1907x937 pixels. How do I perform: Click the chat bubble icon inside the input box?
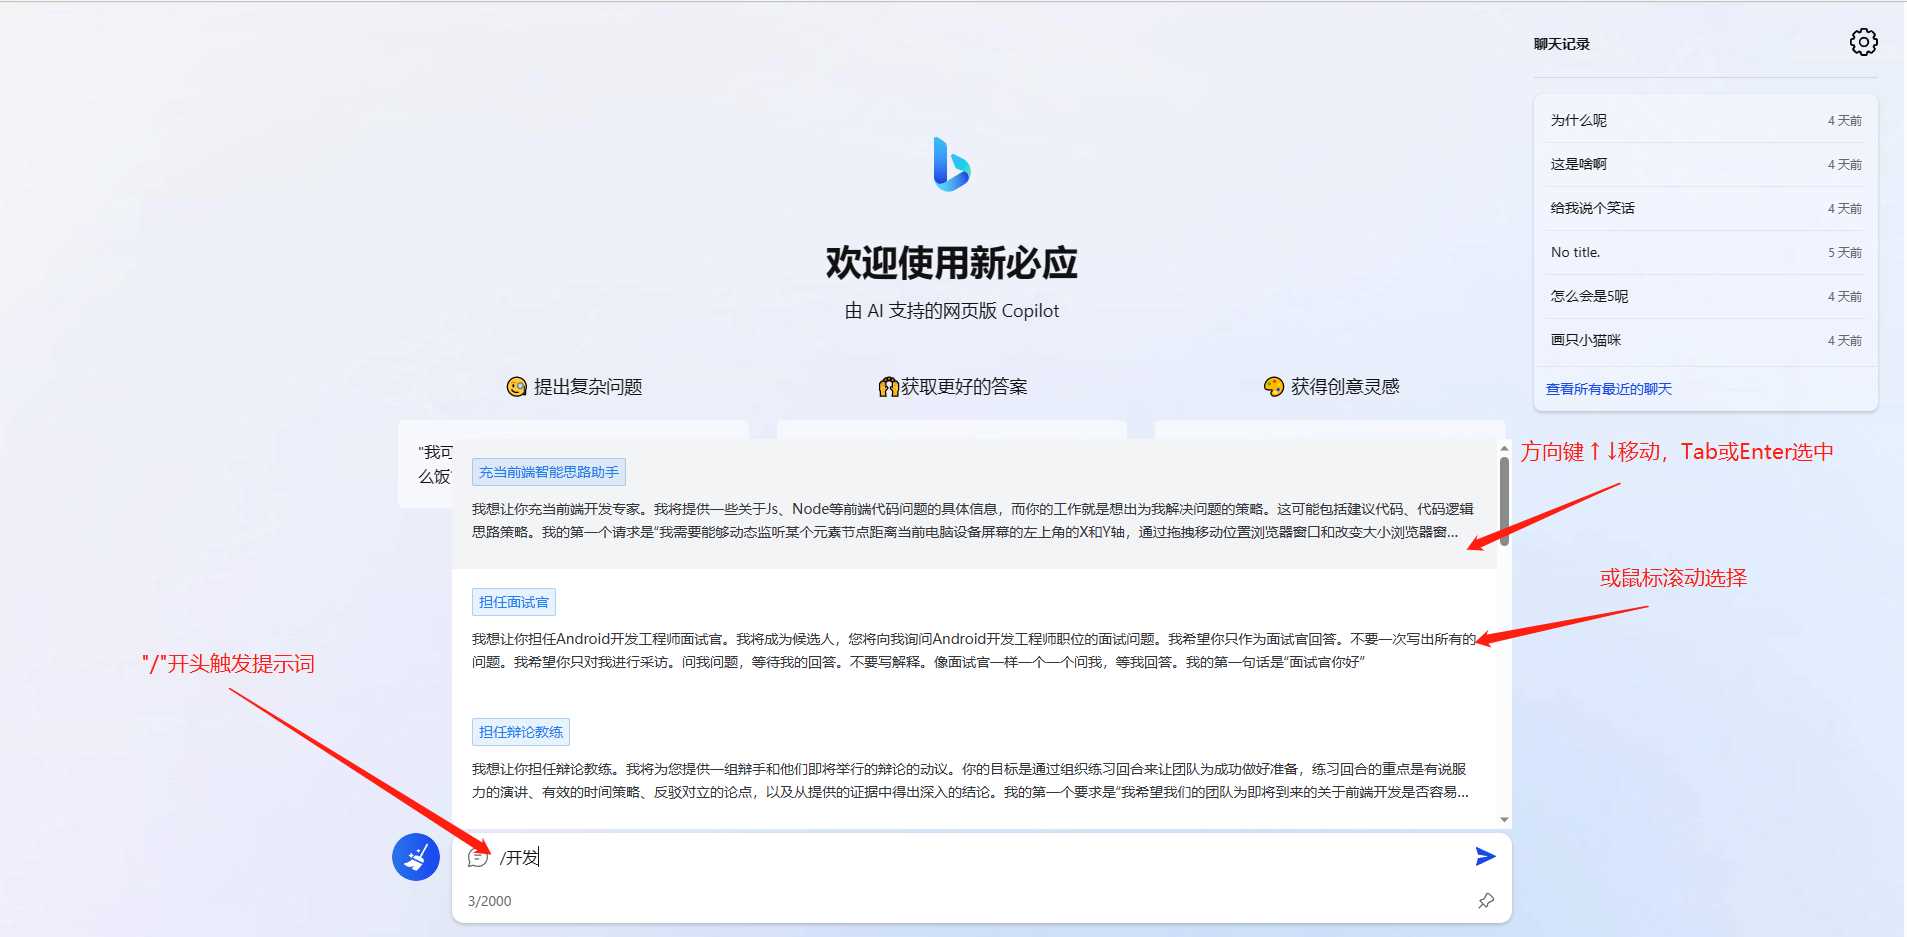[x=477, y=857]
